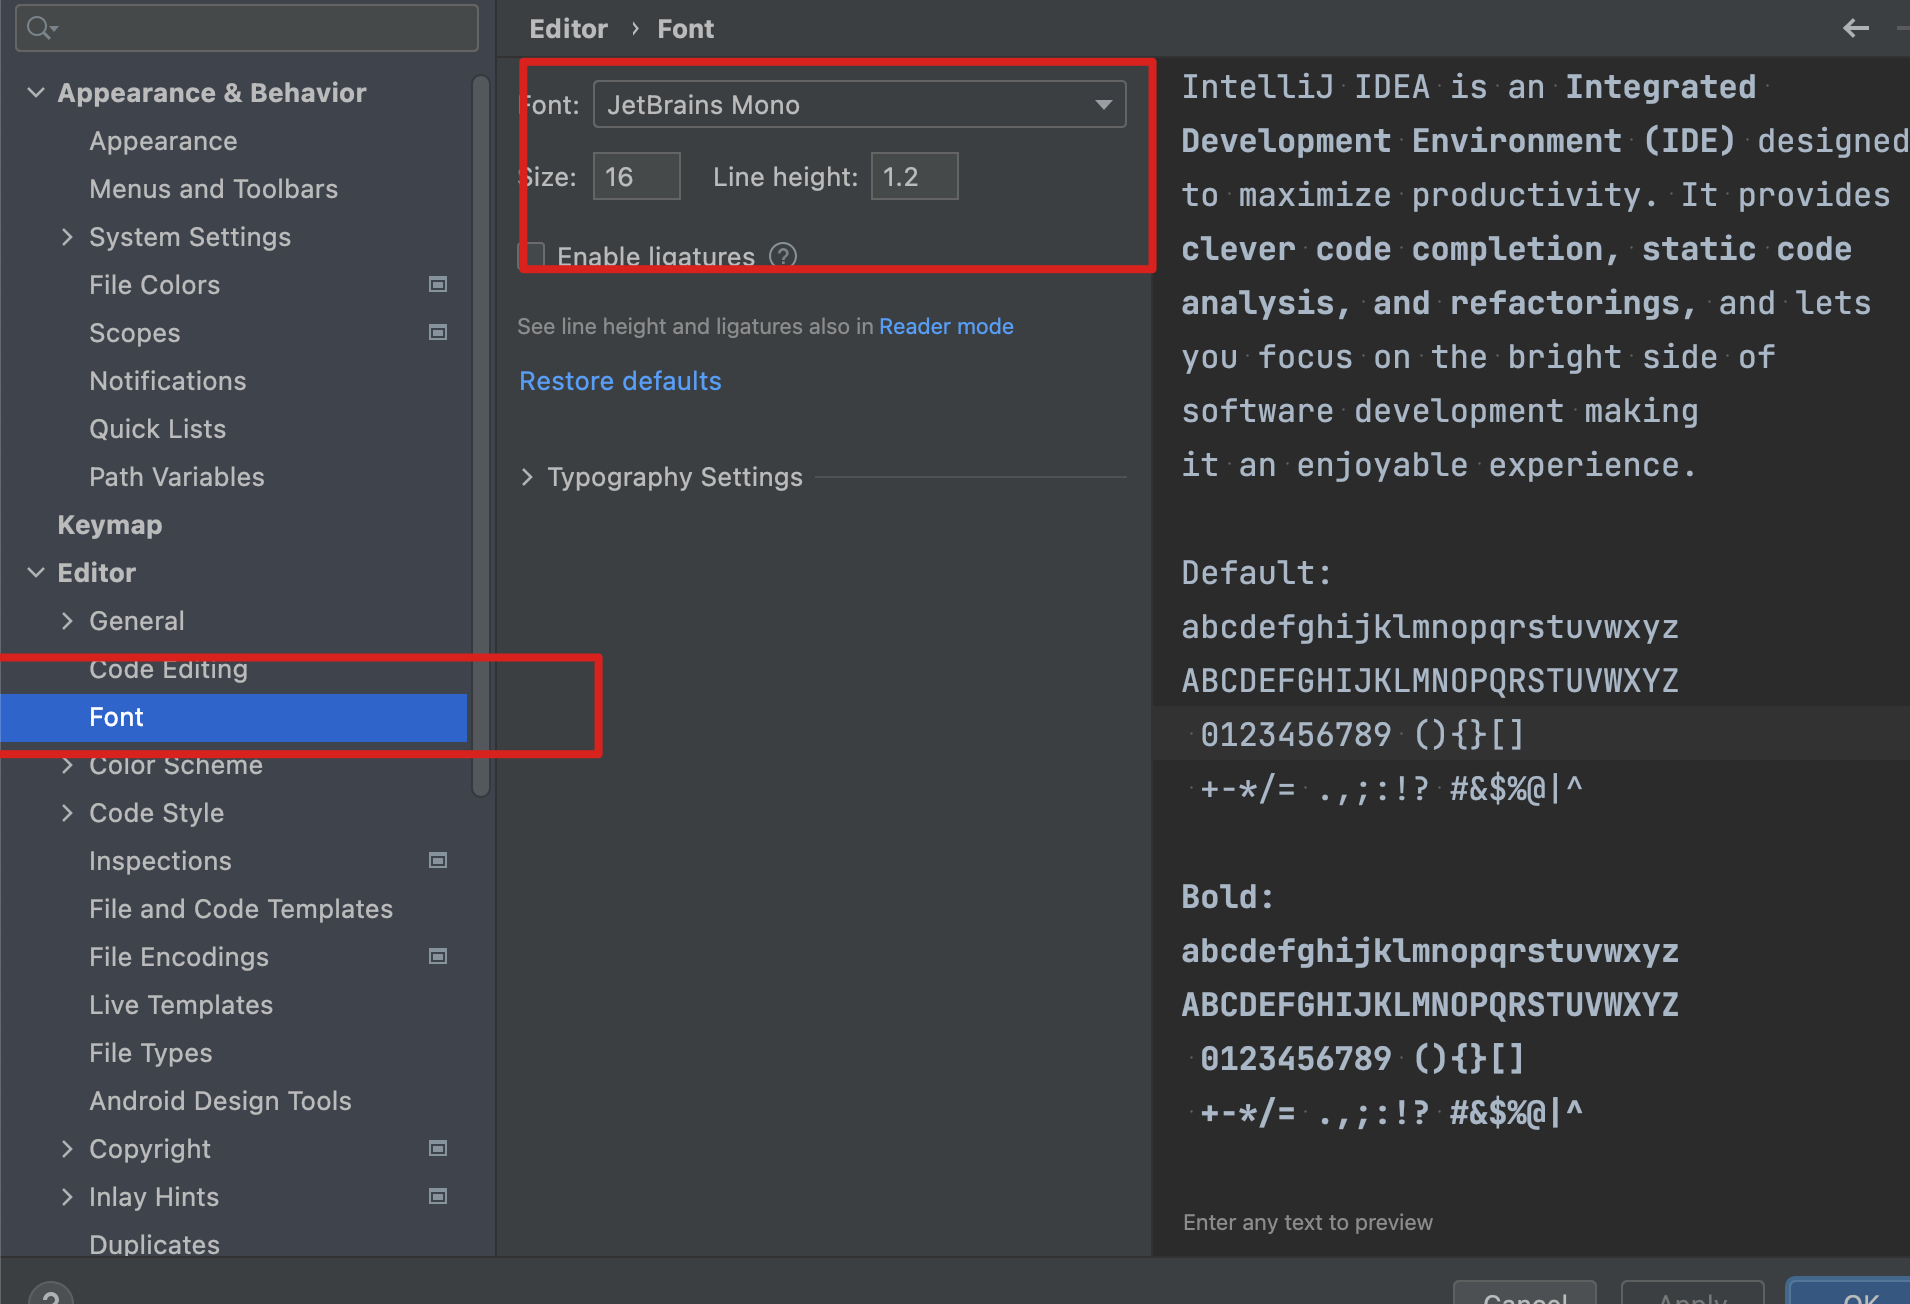Select File Colors in the tree
Screen dimensions: 1910x1304
click(154, 285)
